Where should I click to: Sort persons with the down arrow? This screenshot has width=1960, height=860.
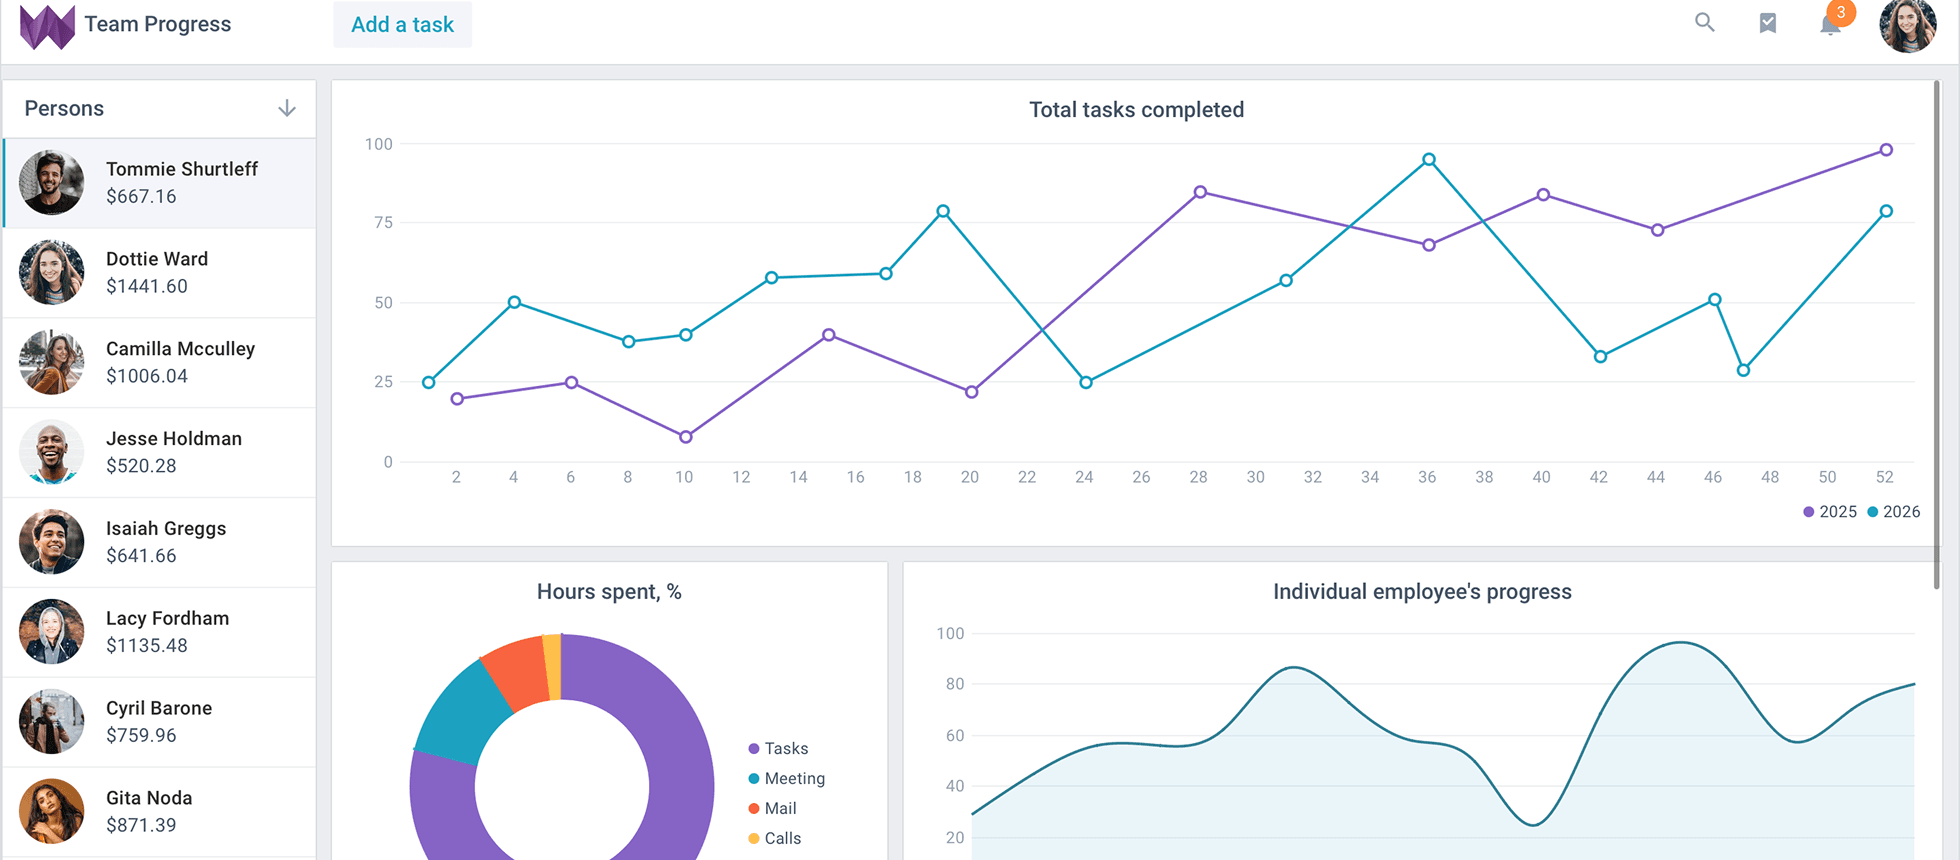[287, 108]
